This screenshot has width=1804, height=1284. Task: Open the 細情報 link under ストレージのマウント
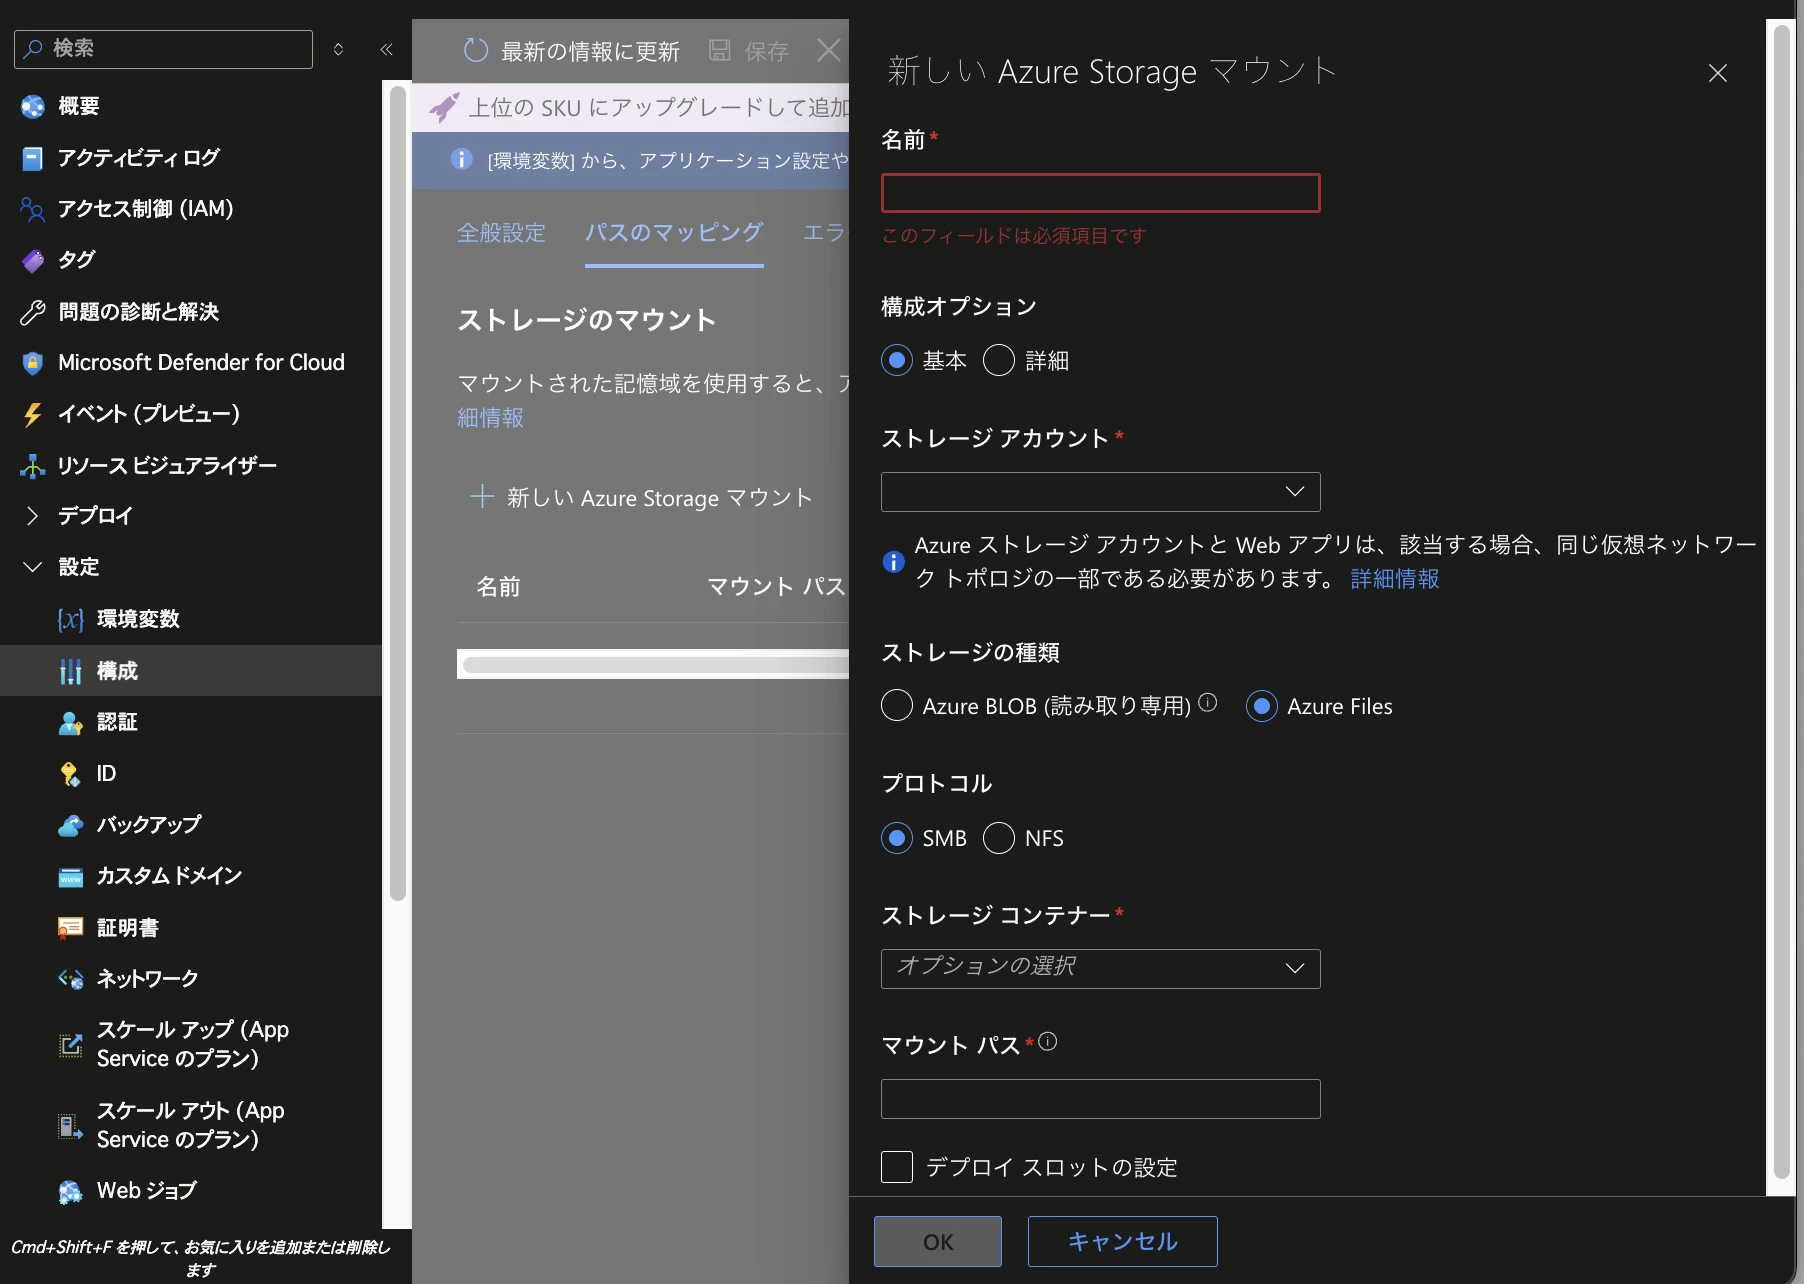(490, 418)
